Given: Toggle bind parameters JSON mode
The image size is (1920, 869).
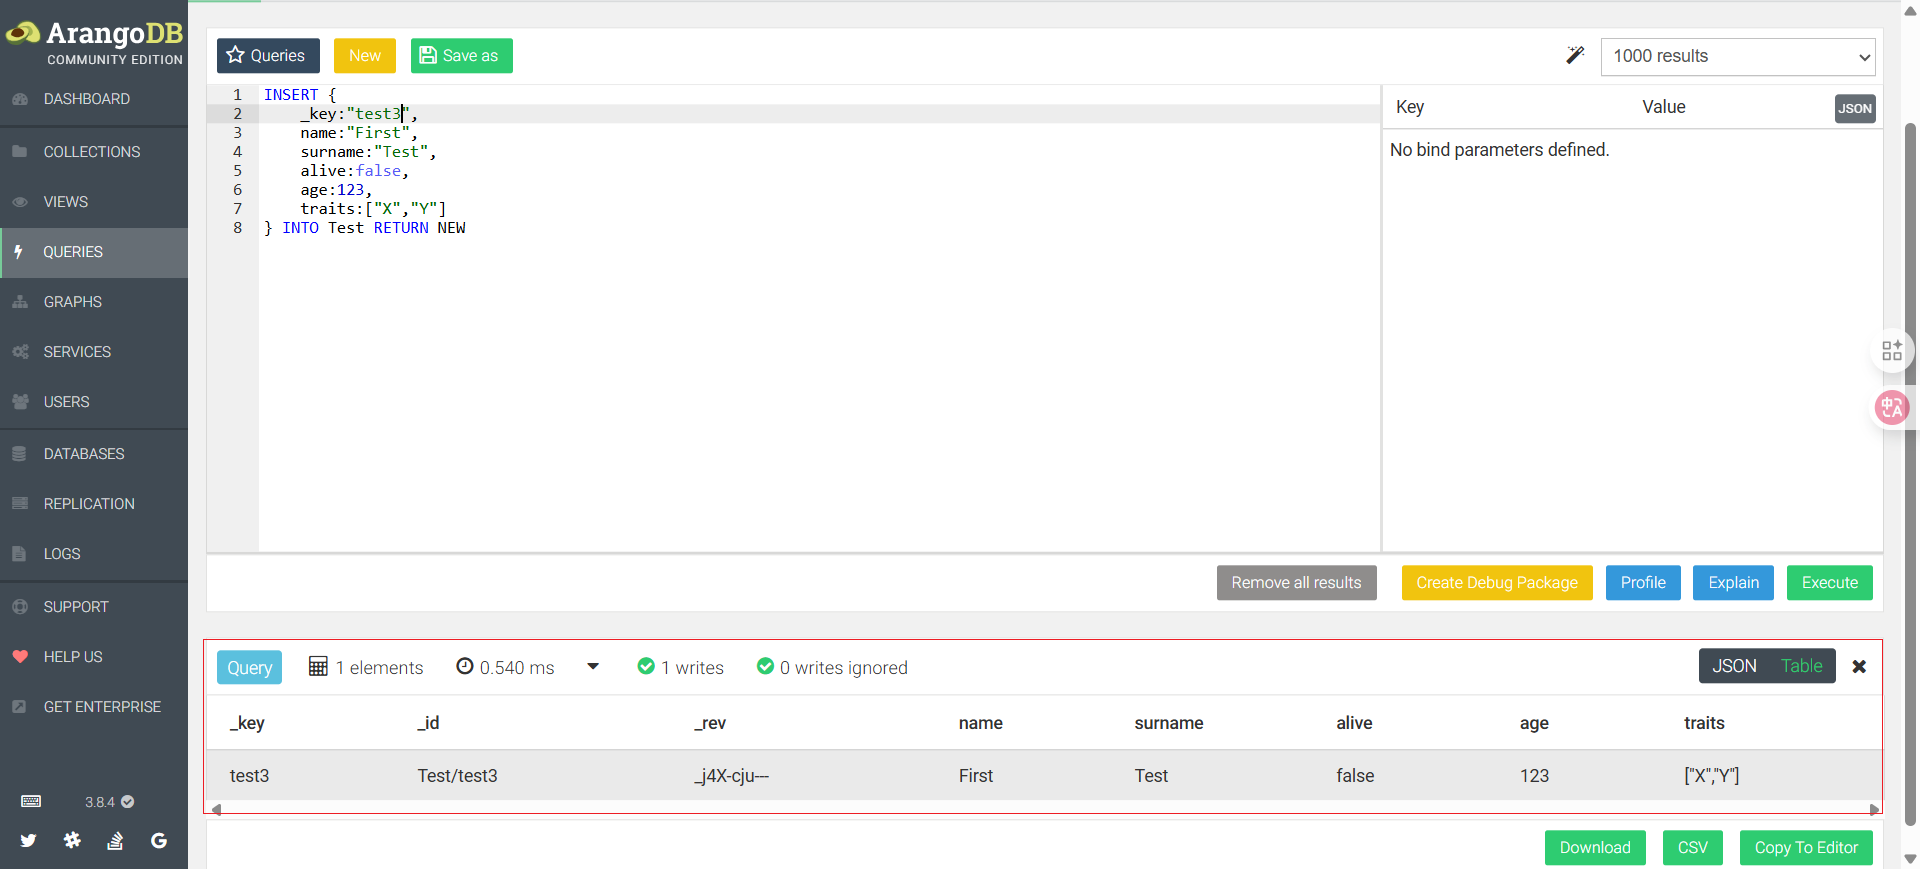Looking at the screenshot, I should click(1854, 109).
